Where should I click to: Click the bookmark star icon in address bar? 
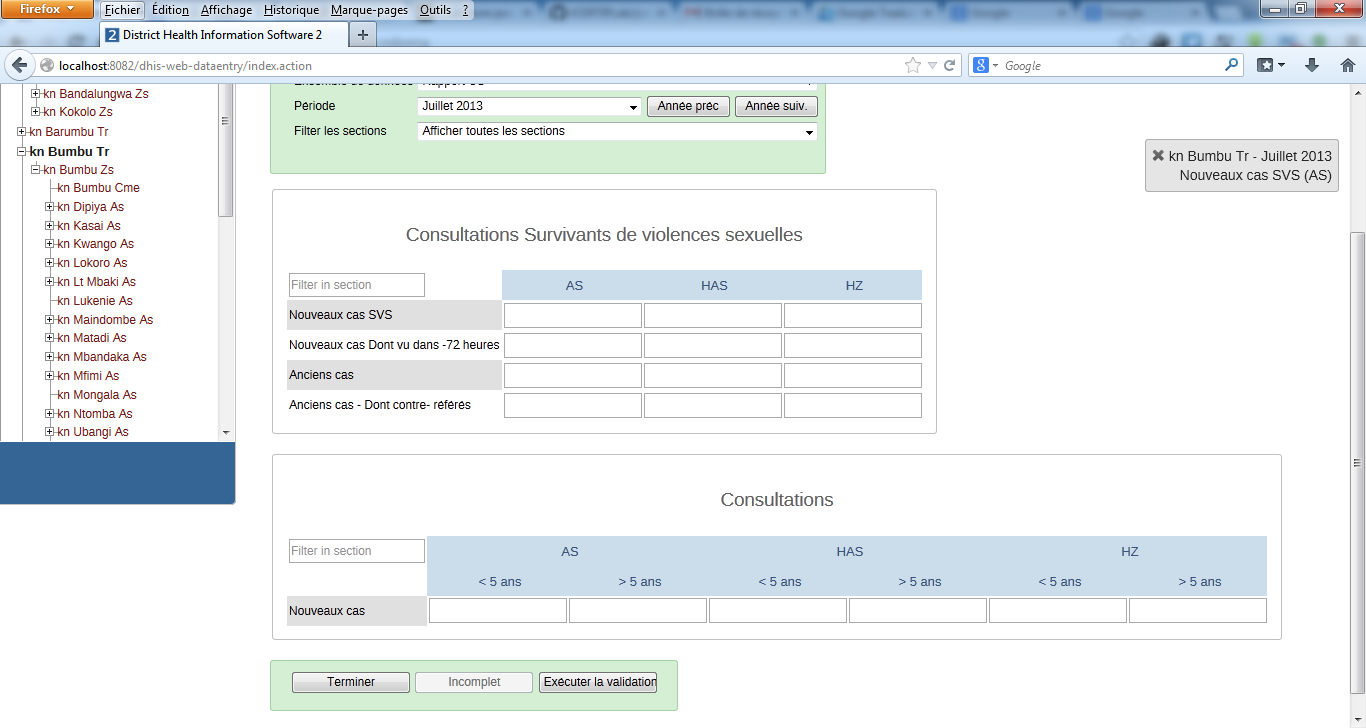912,65
